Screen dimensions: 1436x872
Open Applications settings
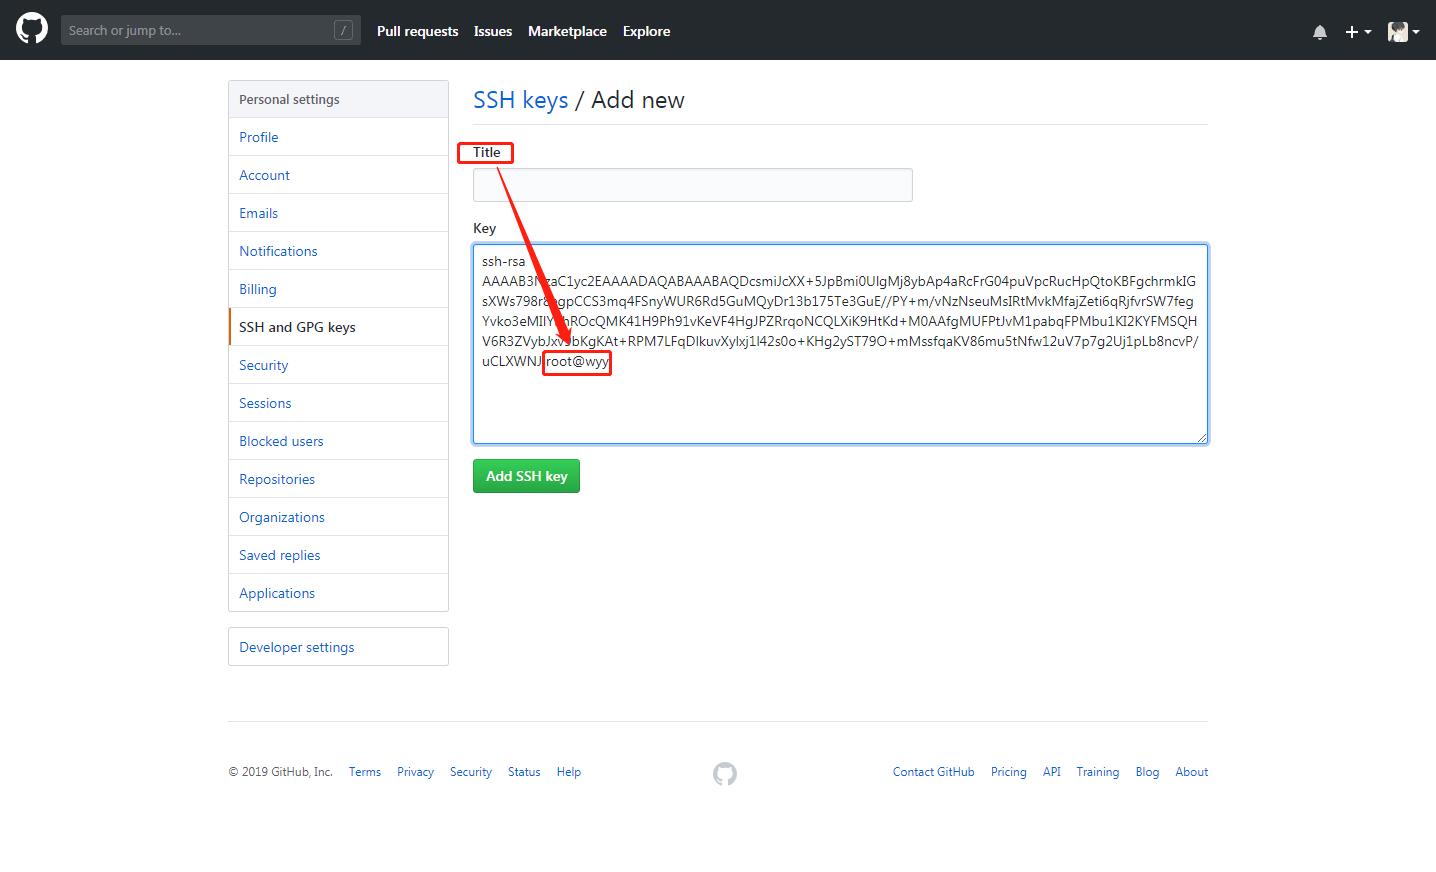(338, 593)
